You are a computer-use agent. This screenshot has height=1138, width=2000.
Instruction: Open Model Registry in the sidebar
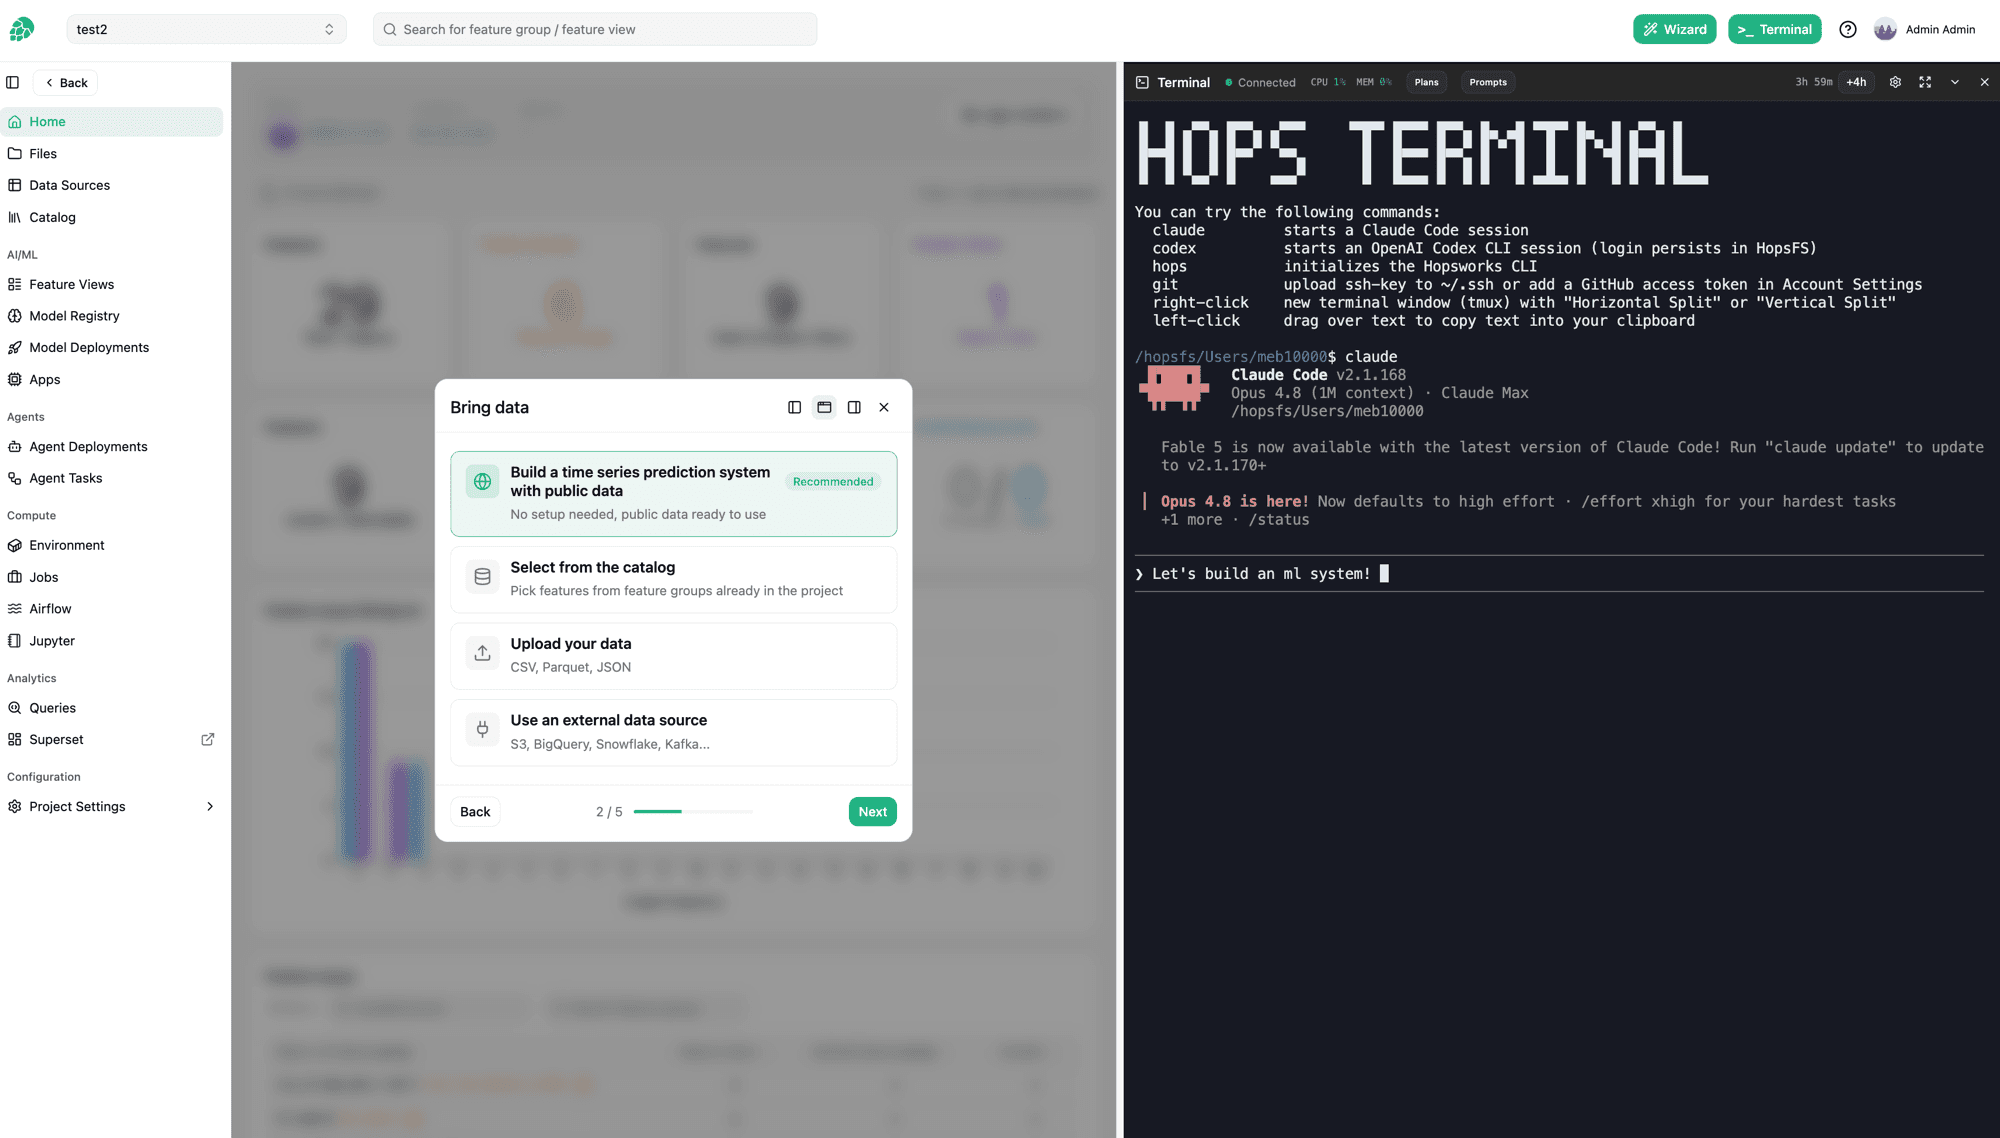(112, 315)
